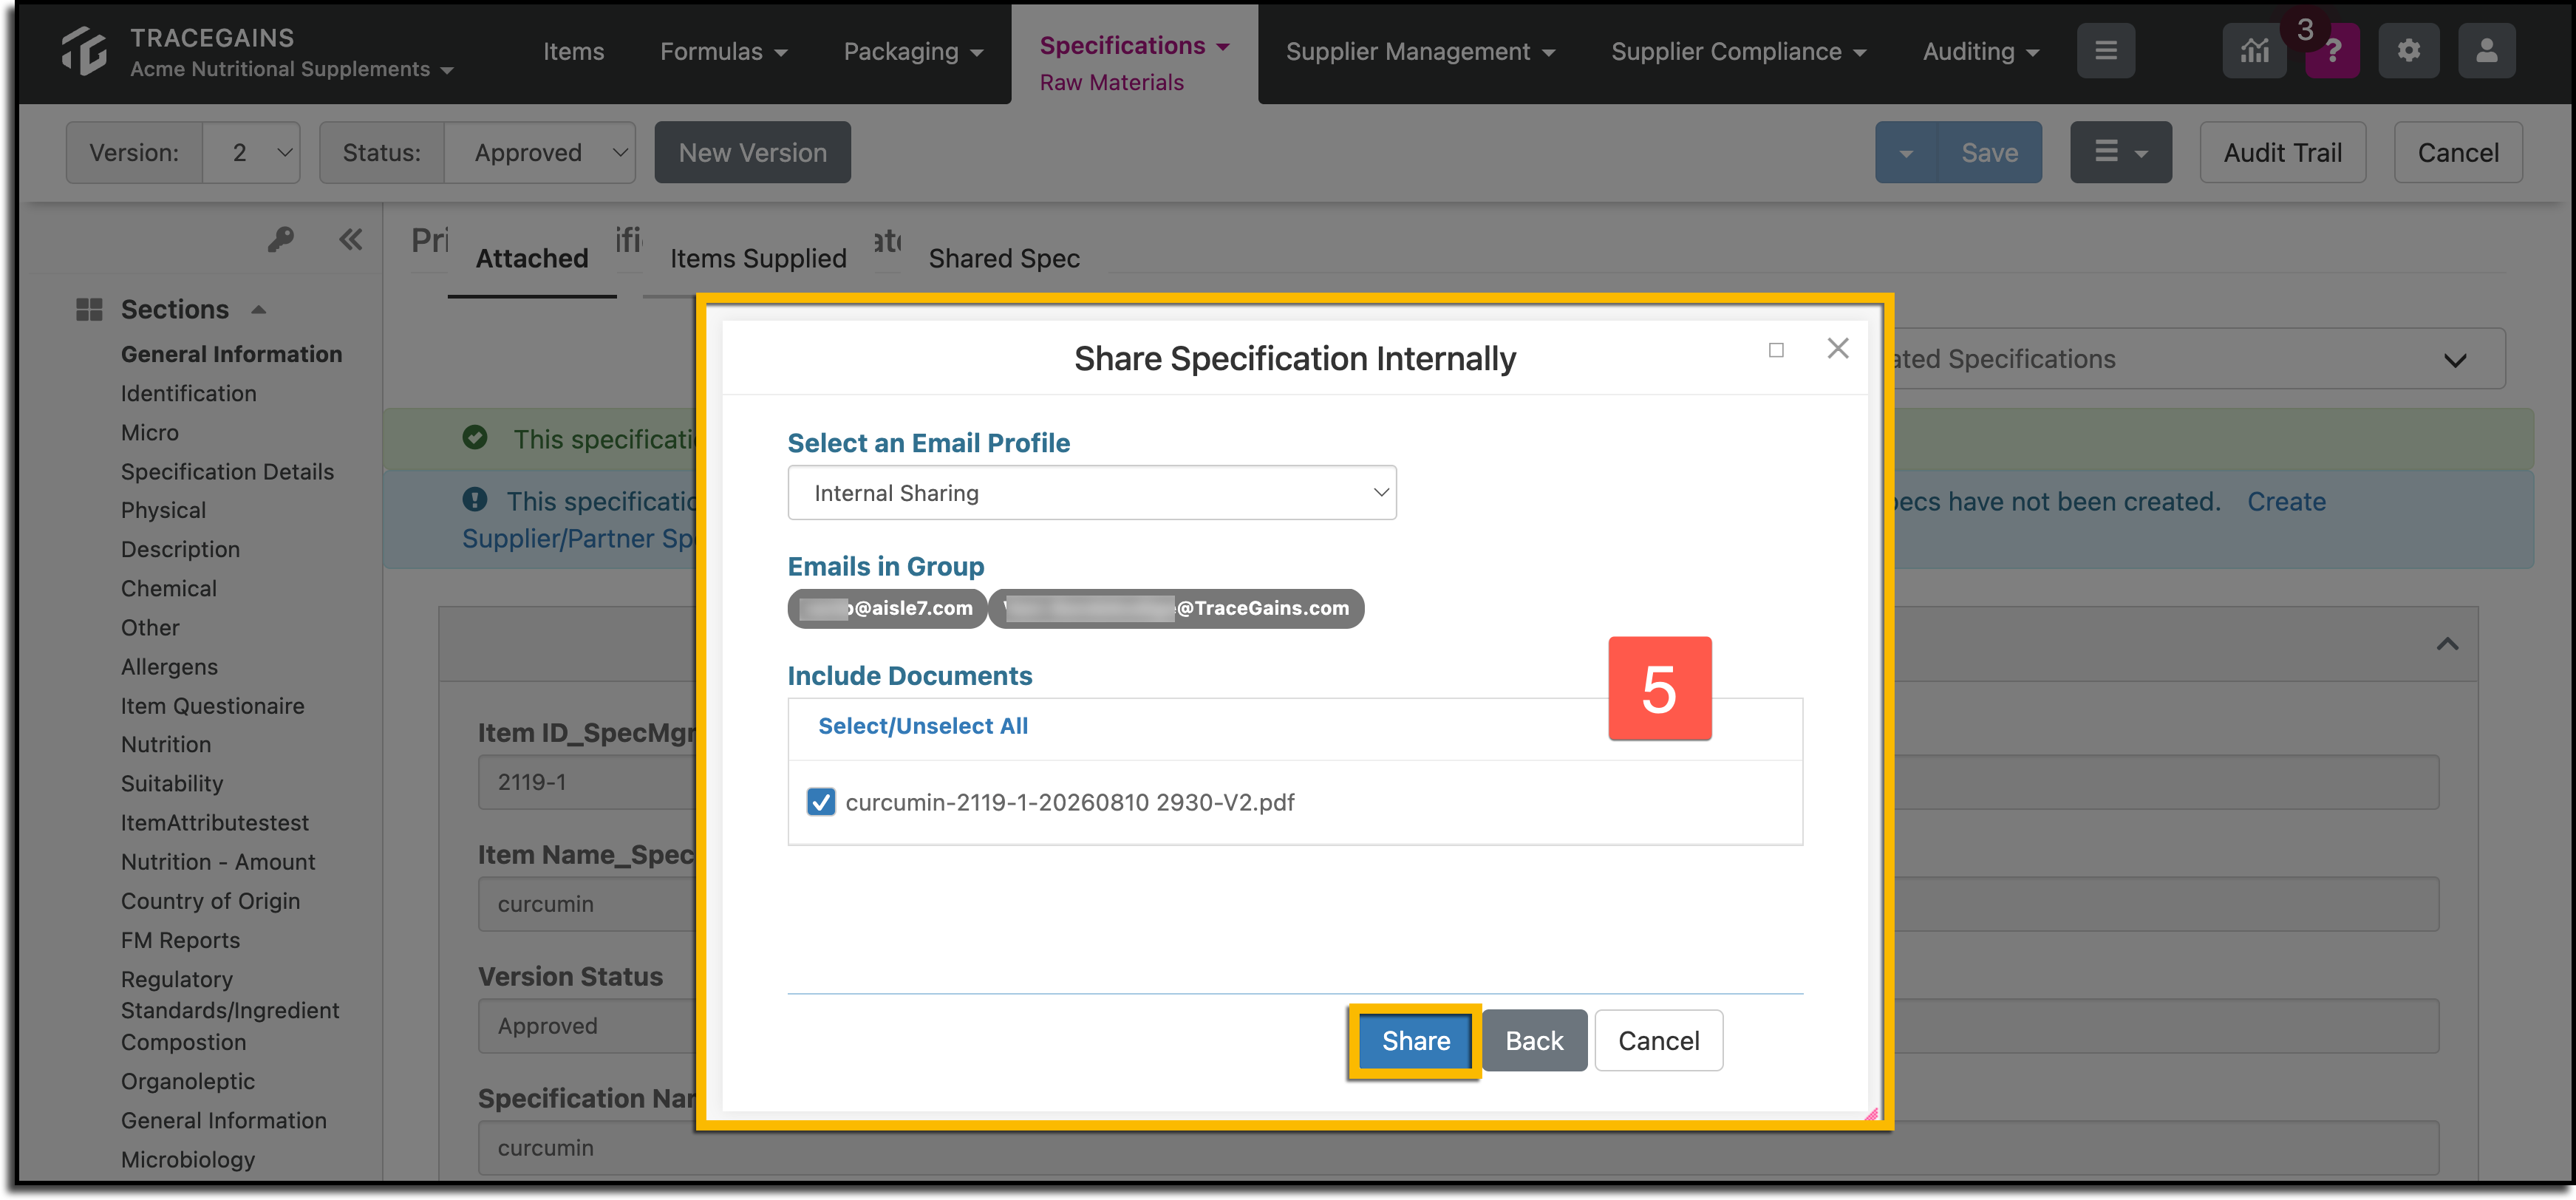Click Cancel in the share dialog
This screenshot has width=2576, height=1200.
[x=1658, y=1041]
